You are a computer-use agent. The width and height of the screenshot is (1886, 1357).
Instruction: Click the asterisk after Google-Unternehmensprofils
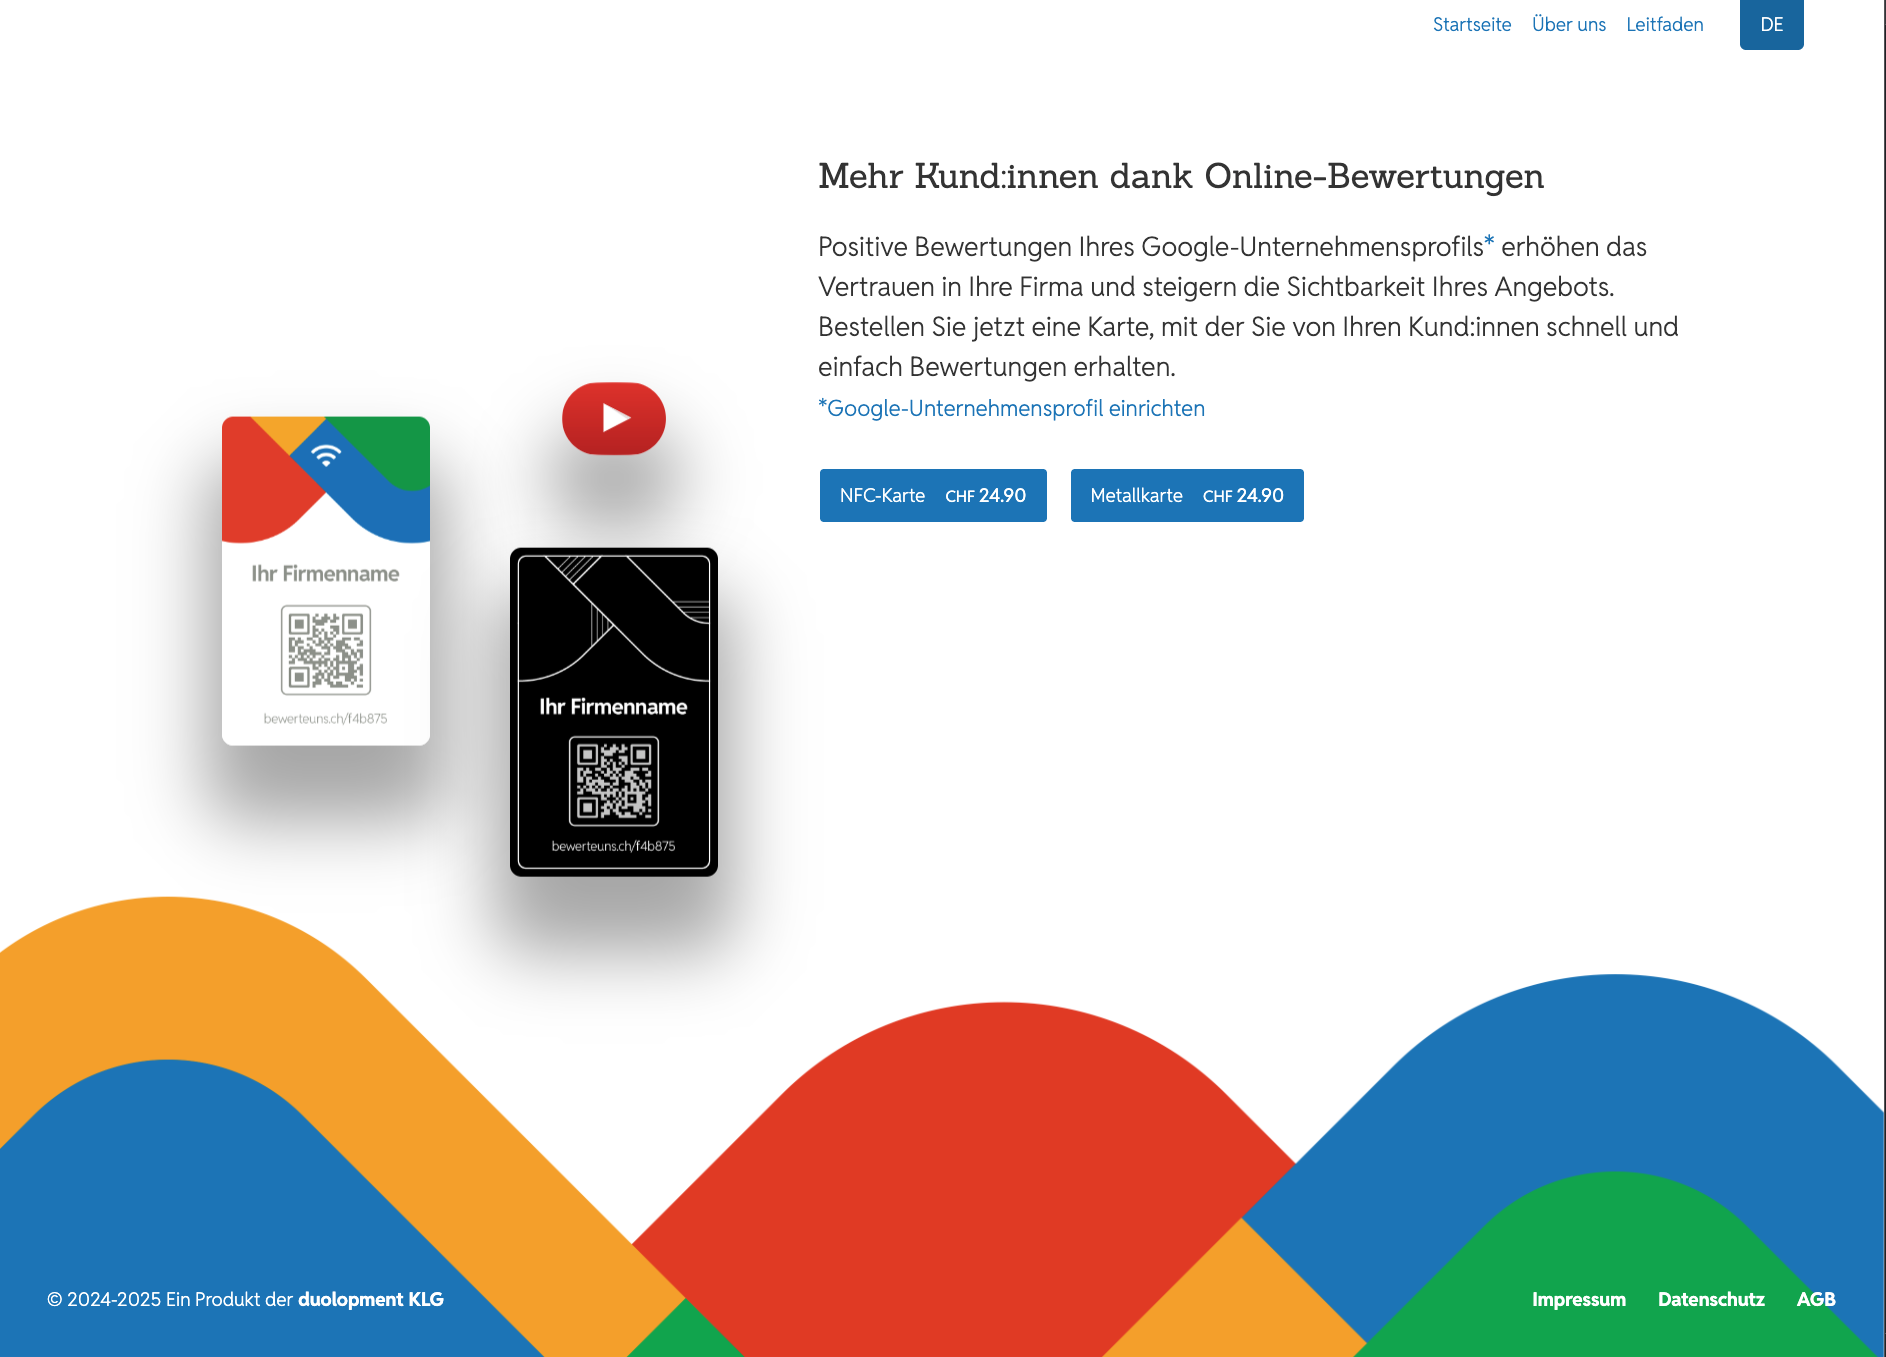coord(1489,242)
